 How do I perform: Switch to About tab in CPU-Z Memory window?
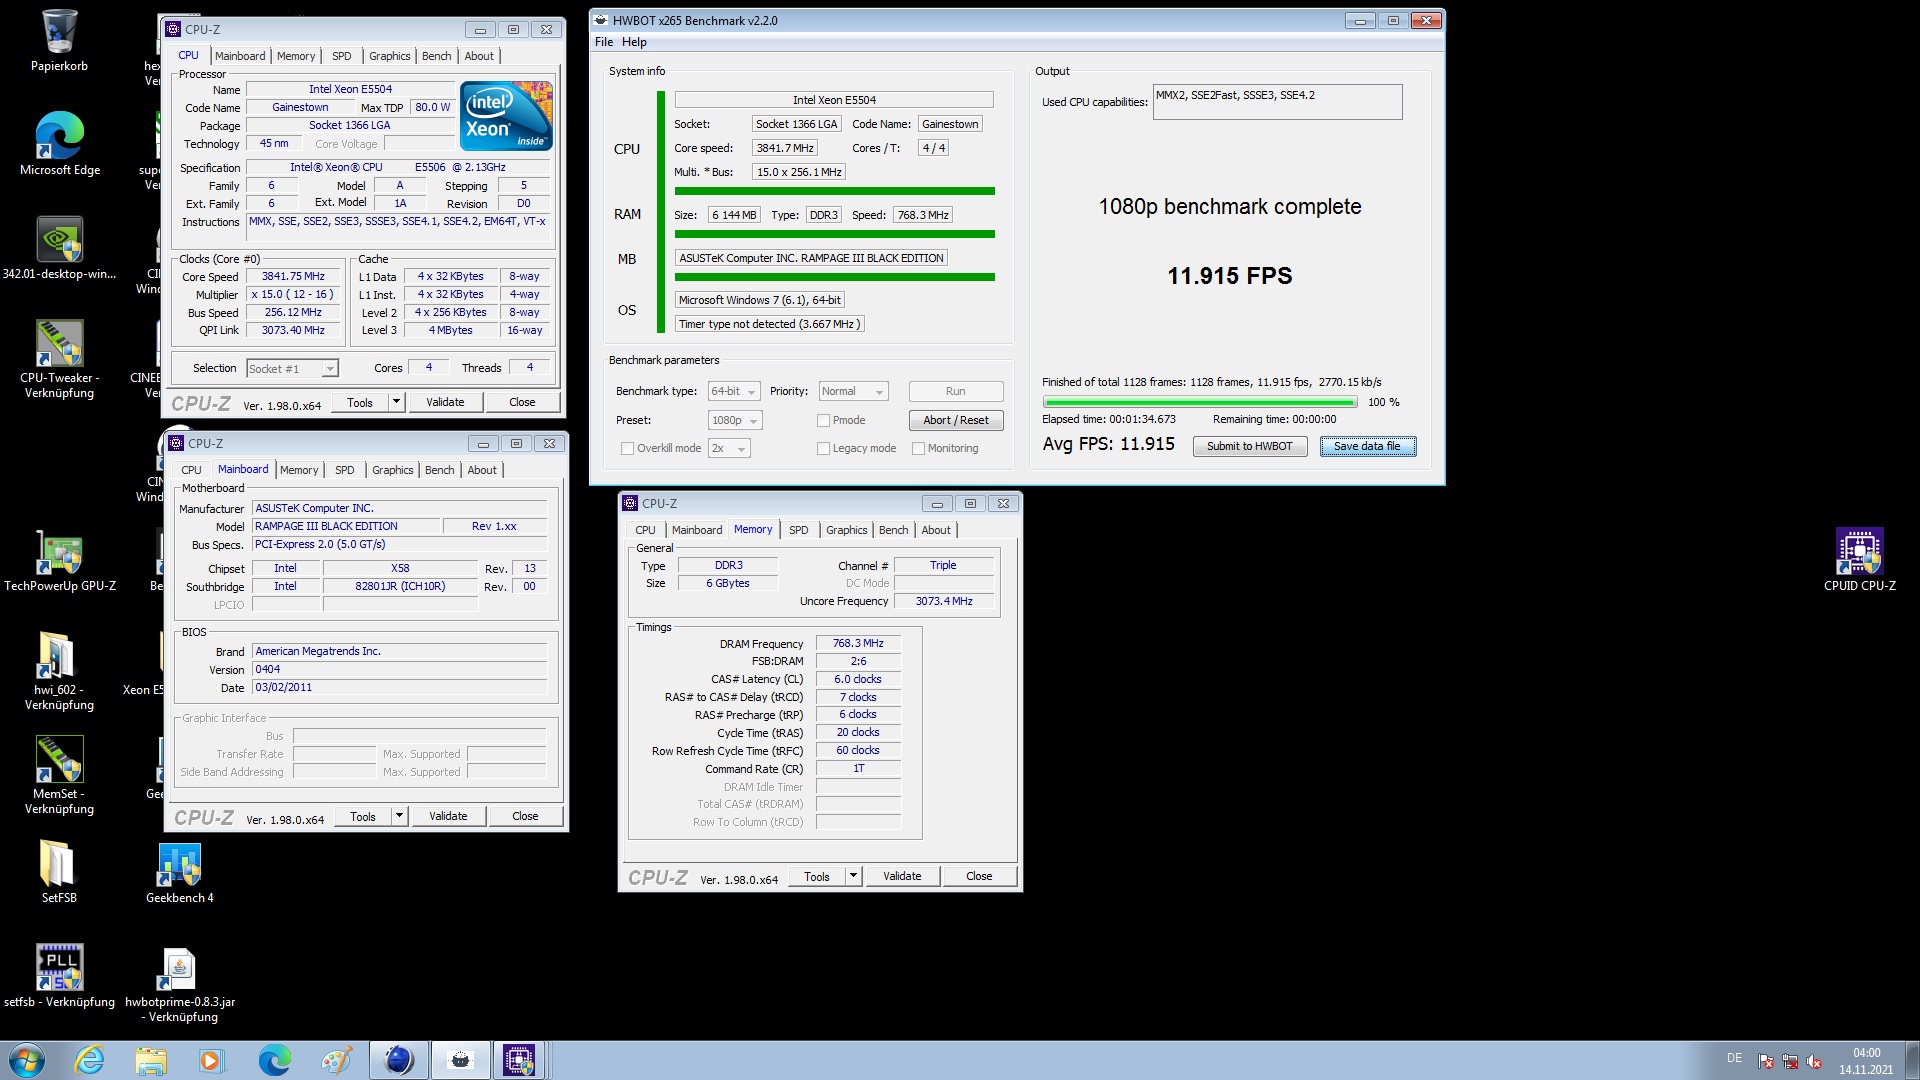[x=936, y=530]
